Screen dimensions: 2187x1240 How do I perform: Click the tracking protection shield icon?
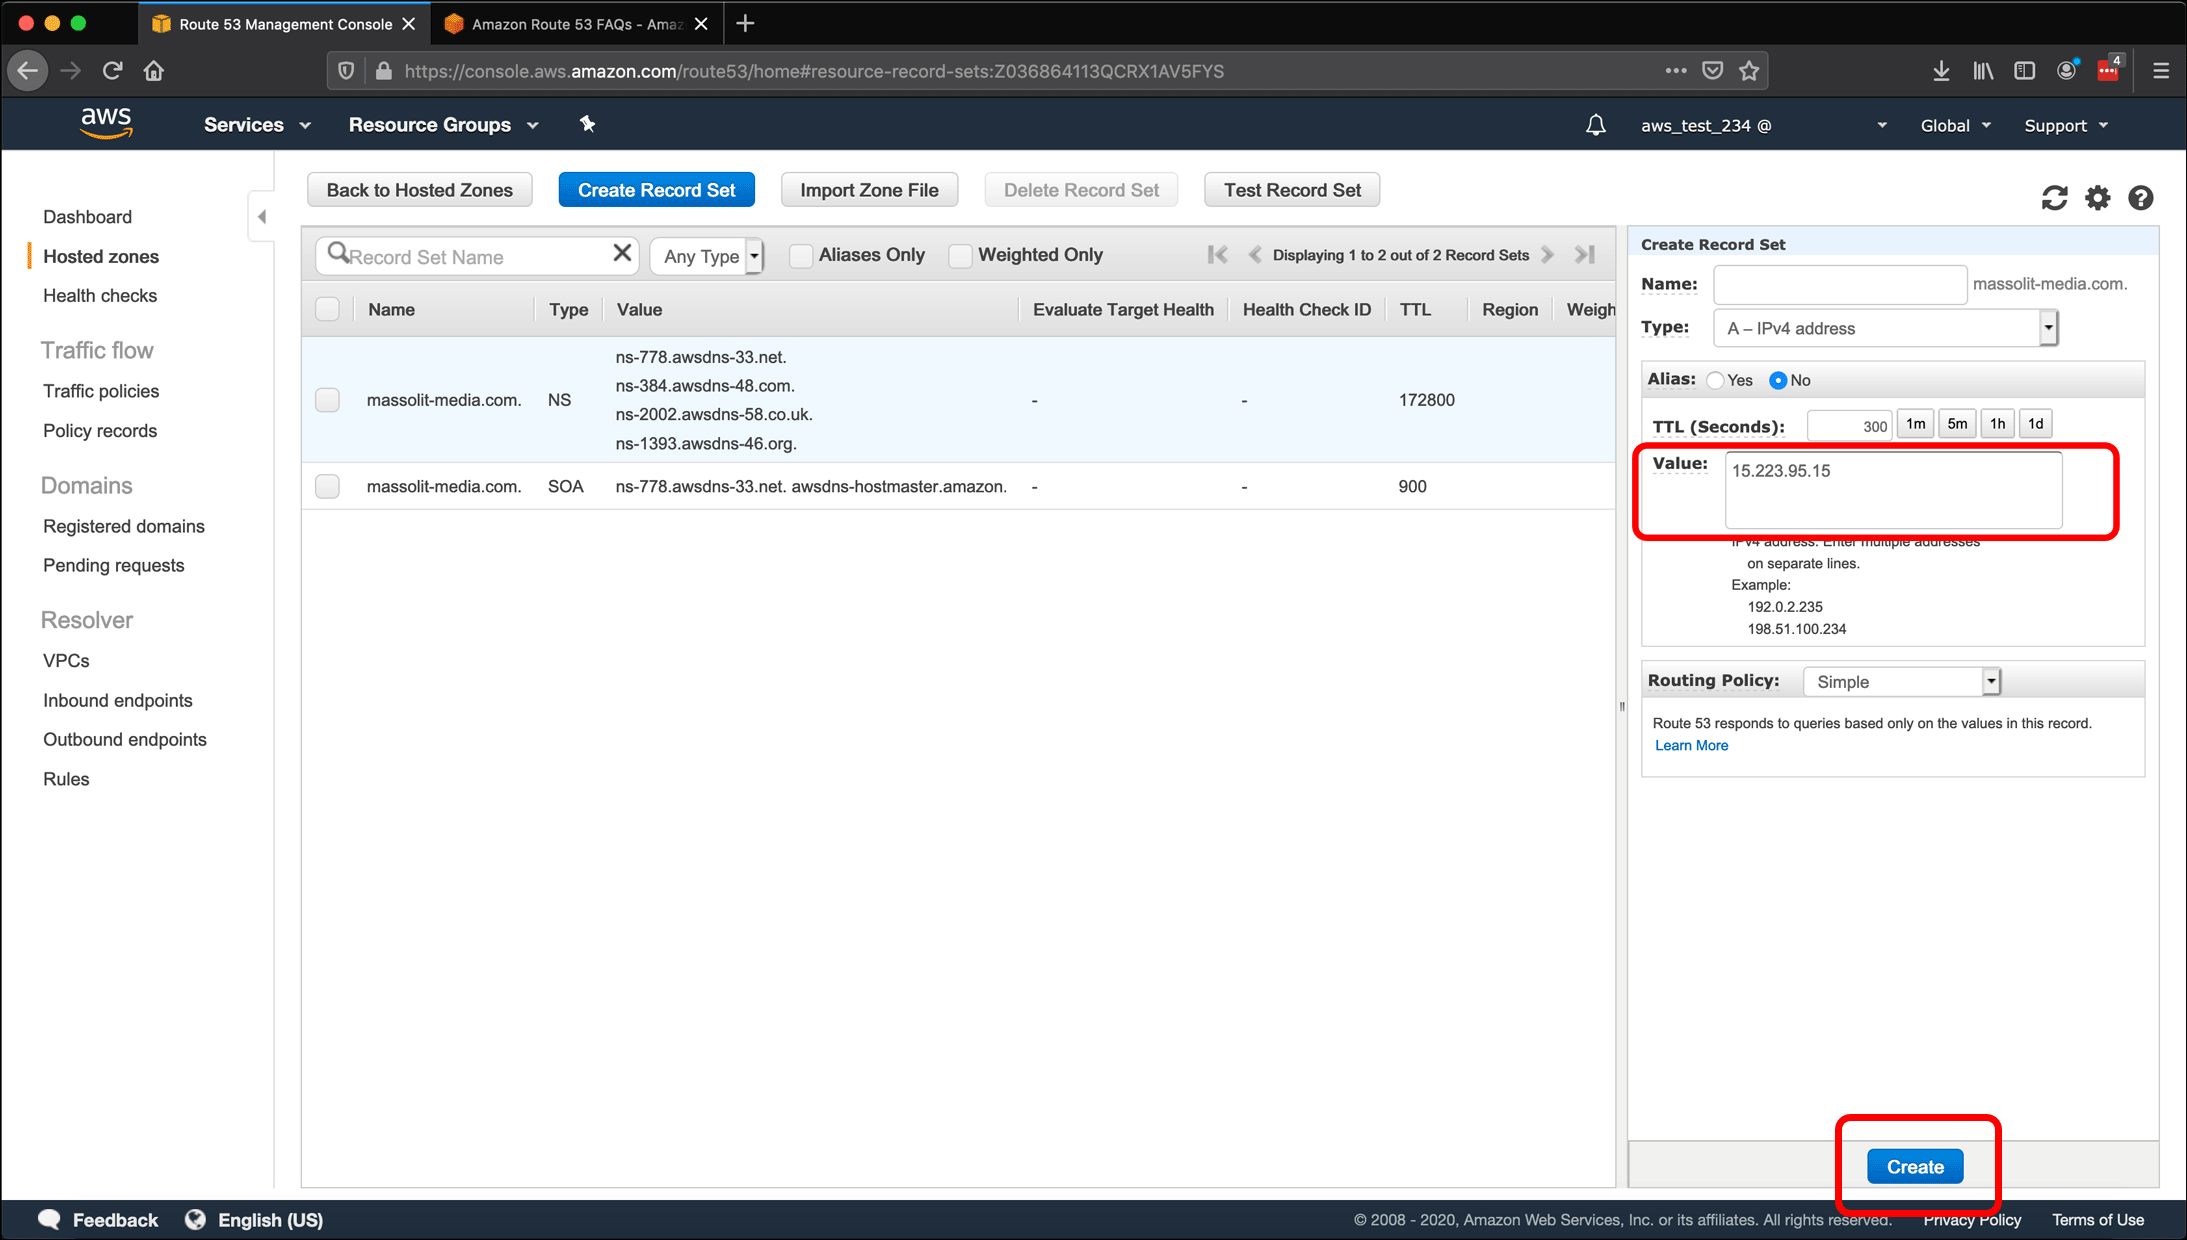[x=346, y=71]
